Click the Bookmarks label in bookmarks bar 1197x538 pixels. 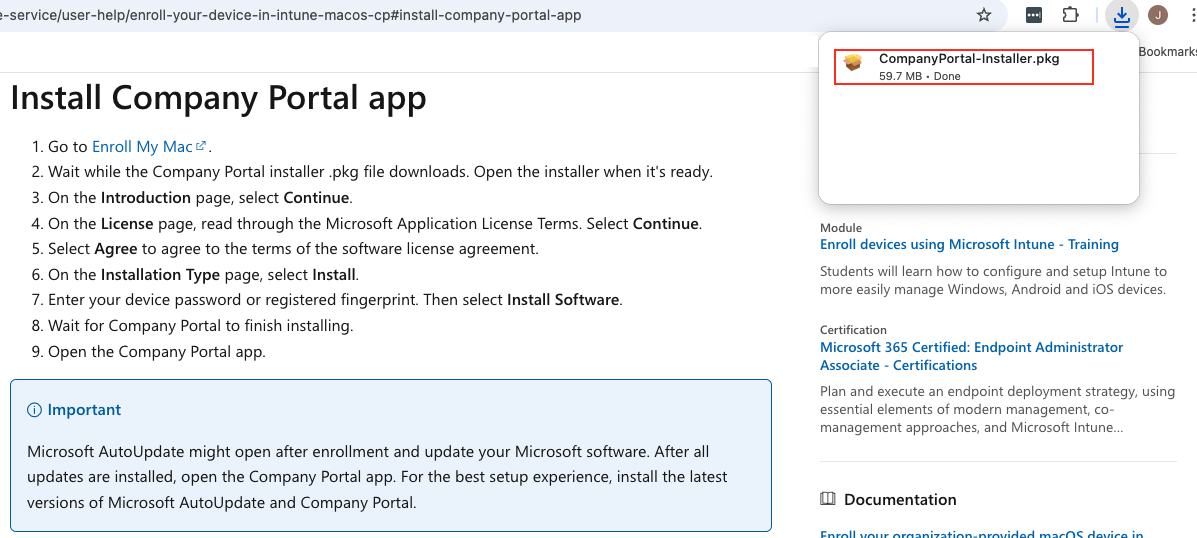tap(1167, 52)
